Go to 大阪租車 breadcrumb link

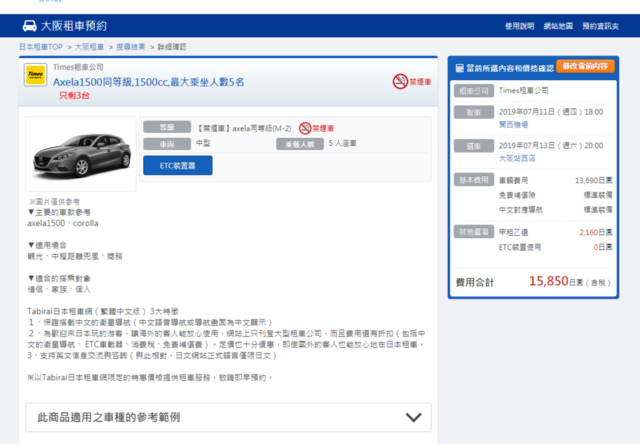pyautogui.click(x=89, y=47)
